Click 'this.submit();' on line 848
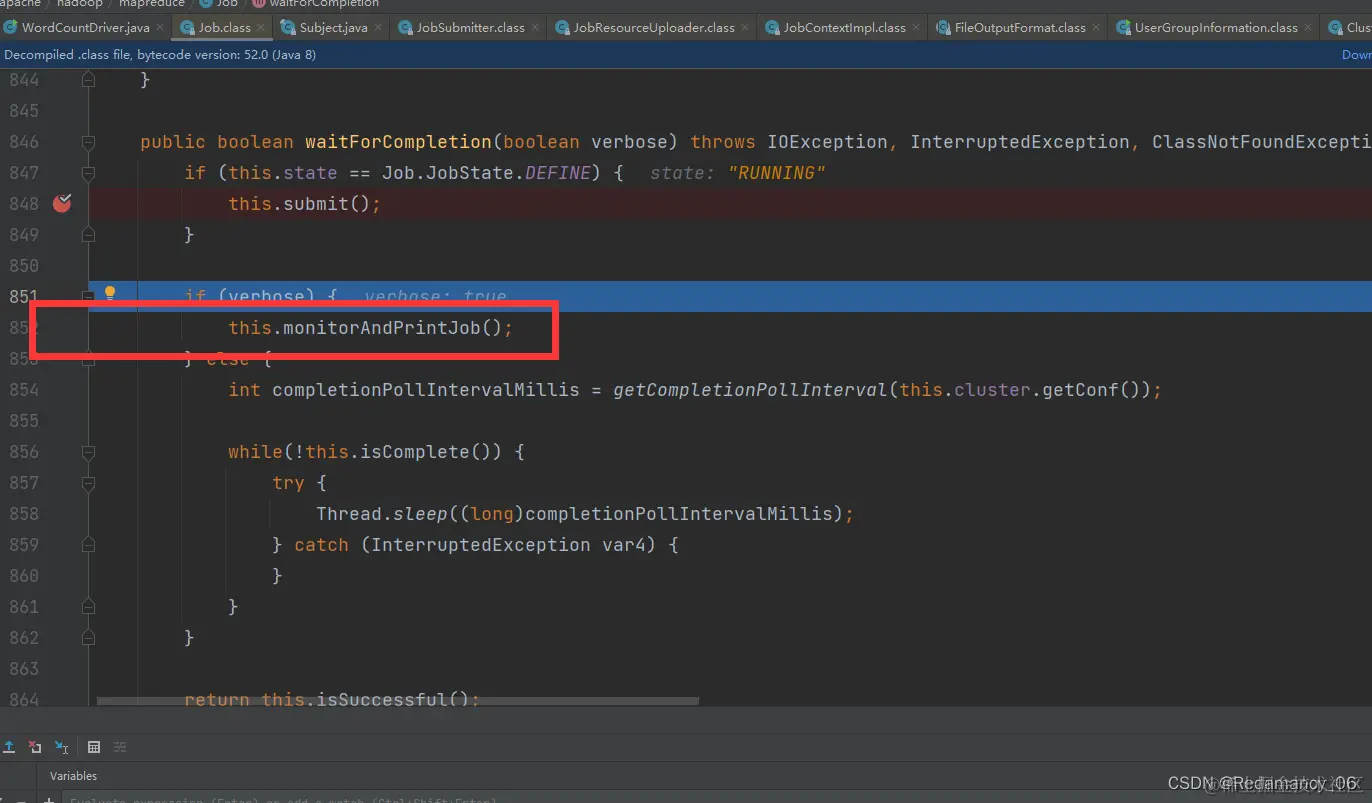The image size is (1372, 803). [x=304, y=204]
